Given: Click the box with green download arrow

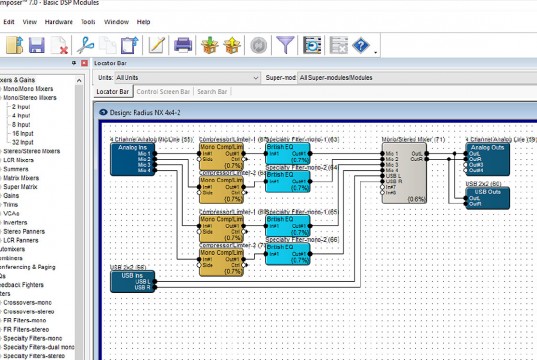Looking at the screenshot, I should [210, 45].
